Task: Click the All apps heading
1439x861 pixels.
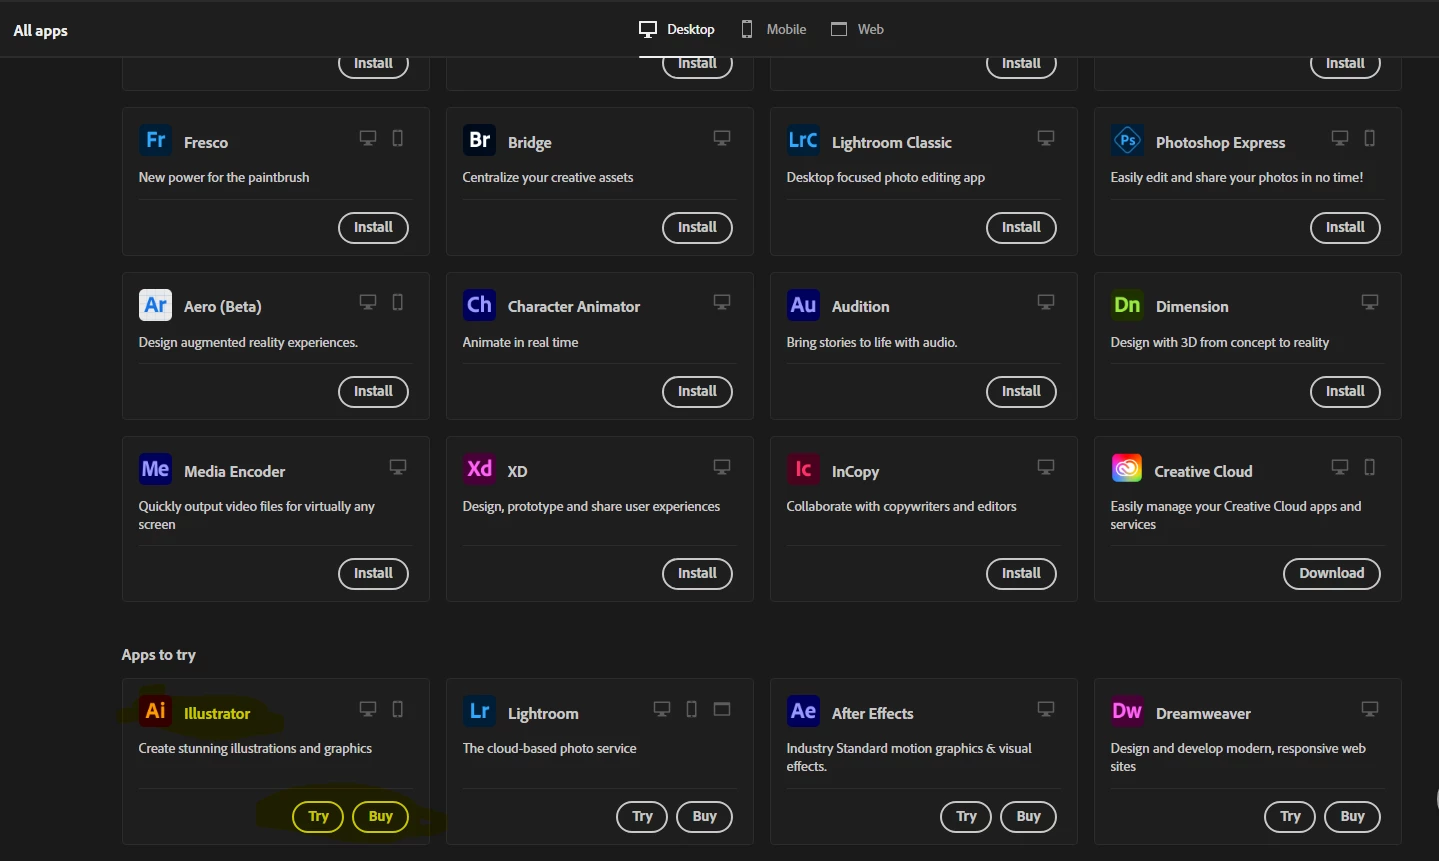Action: (41, 31)
